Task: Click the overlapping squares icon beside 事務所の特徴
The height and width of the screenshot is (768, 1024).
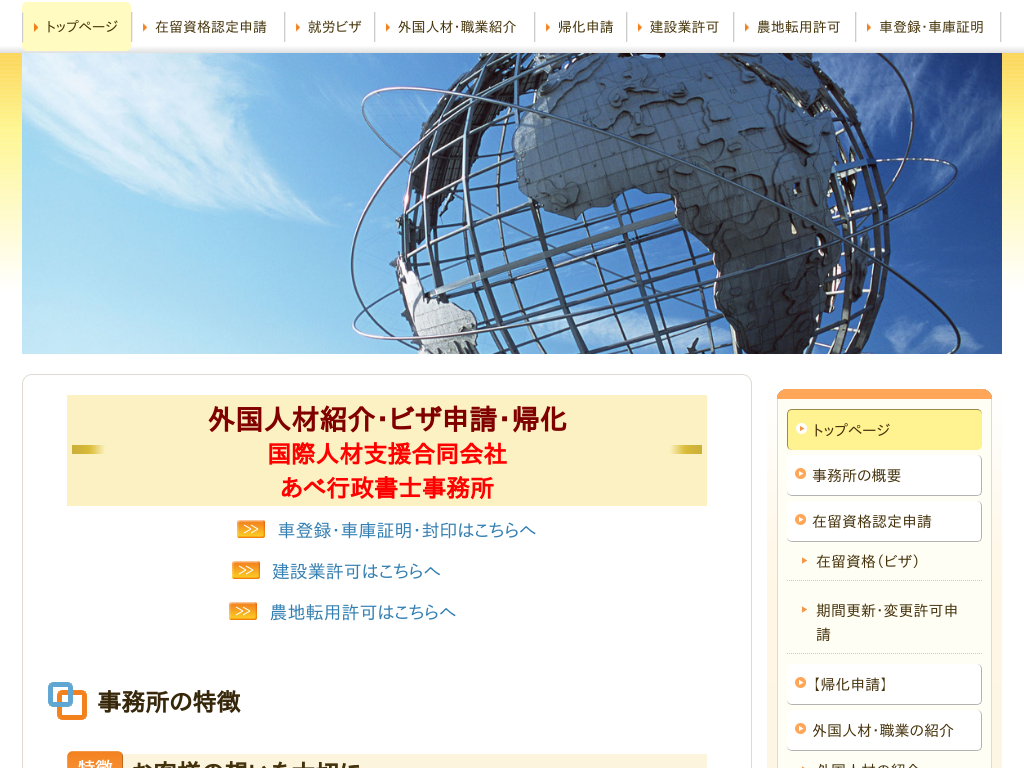Action: pos(67,701)
